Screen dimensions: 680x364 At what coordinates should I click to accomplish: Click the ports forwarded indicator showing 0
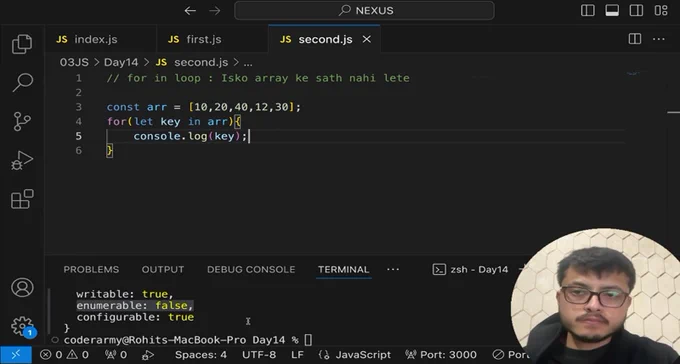coord(116,355)
